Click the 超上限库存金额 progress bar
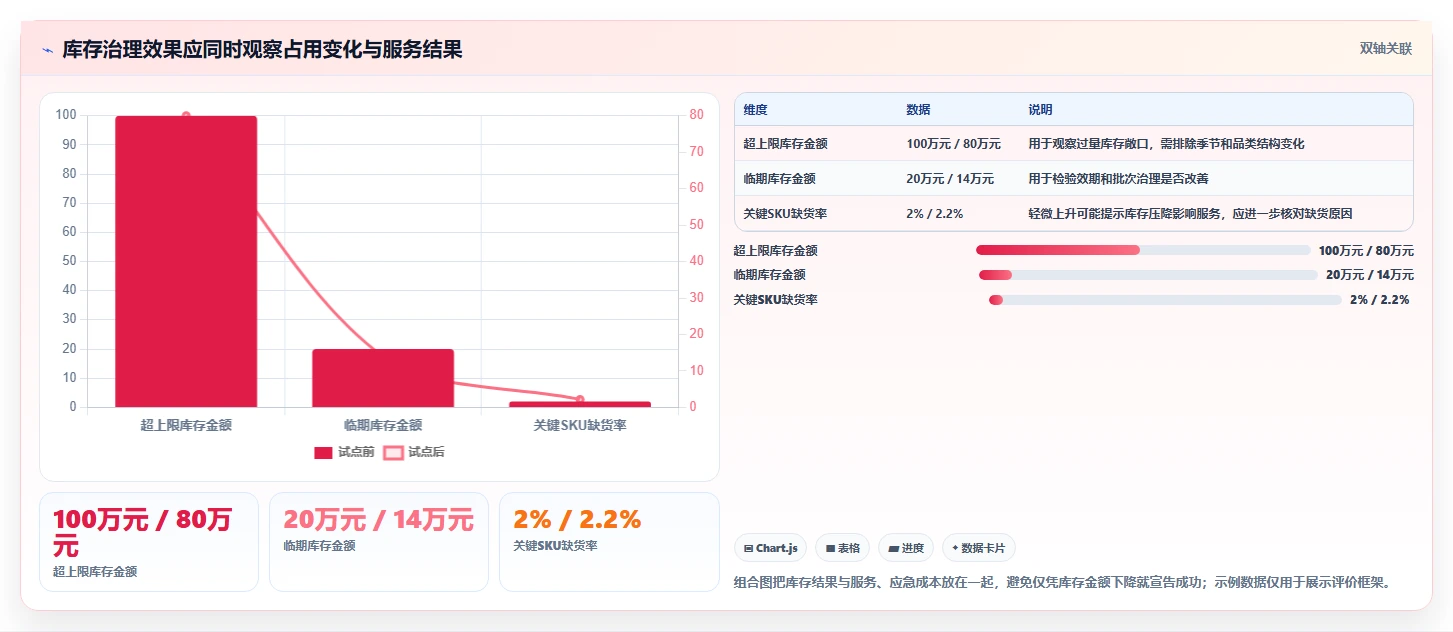Image resolution: width=1453 pixels, height=632 pixels. coord(1143,250)
